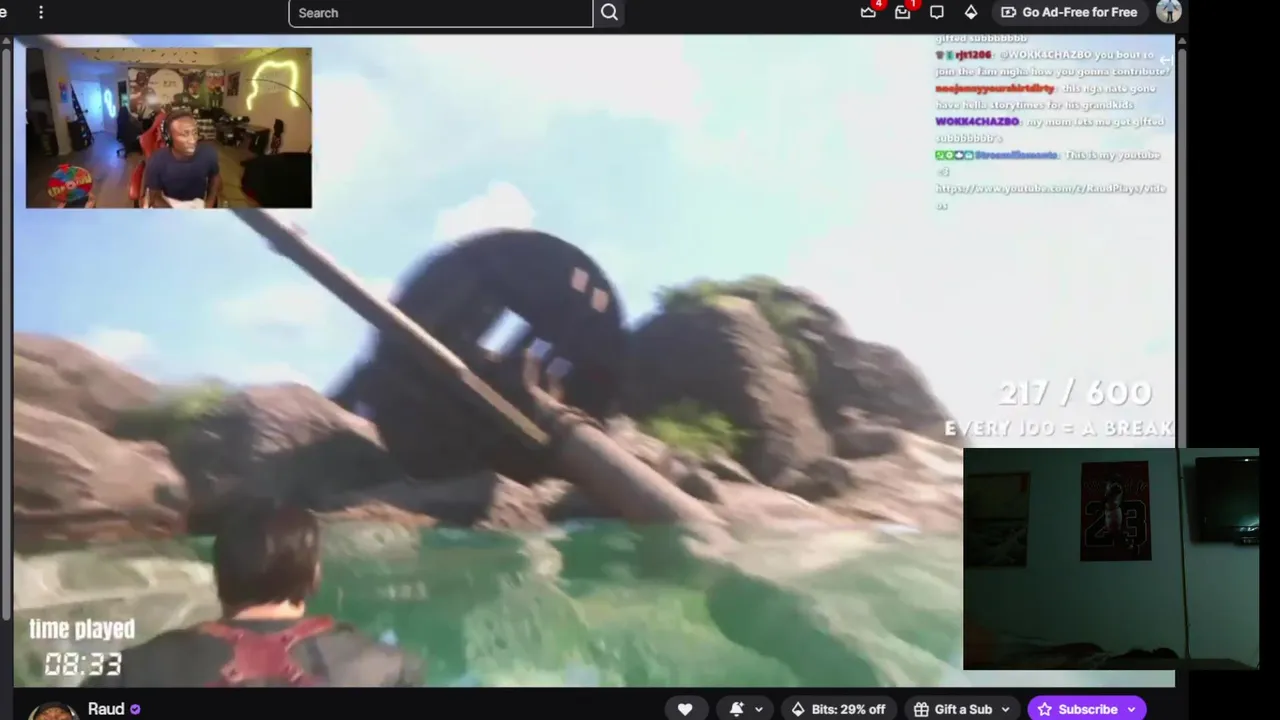Viewport: 1280px width, 720px height.
Task: Follow with the heart button
Action: click(x=685, y=709)
